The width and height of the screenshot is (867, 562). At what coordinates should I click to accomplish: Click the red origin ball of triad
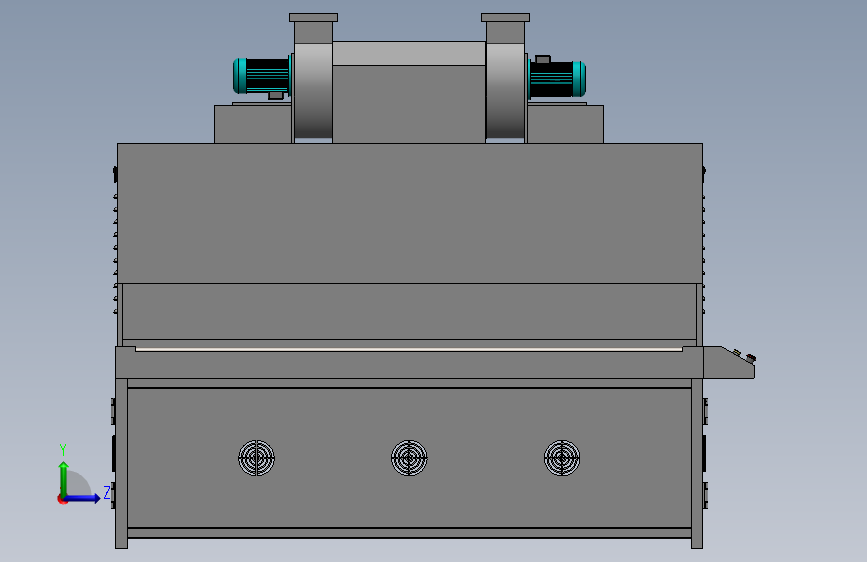pos(62,499)
